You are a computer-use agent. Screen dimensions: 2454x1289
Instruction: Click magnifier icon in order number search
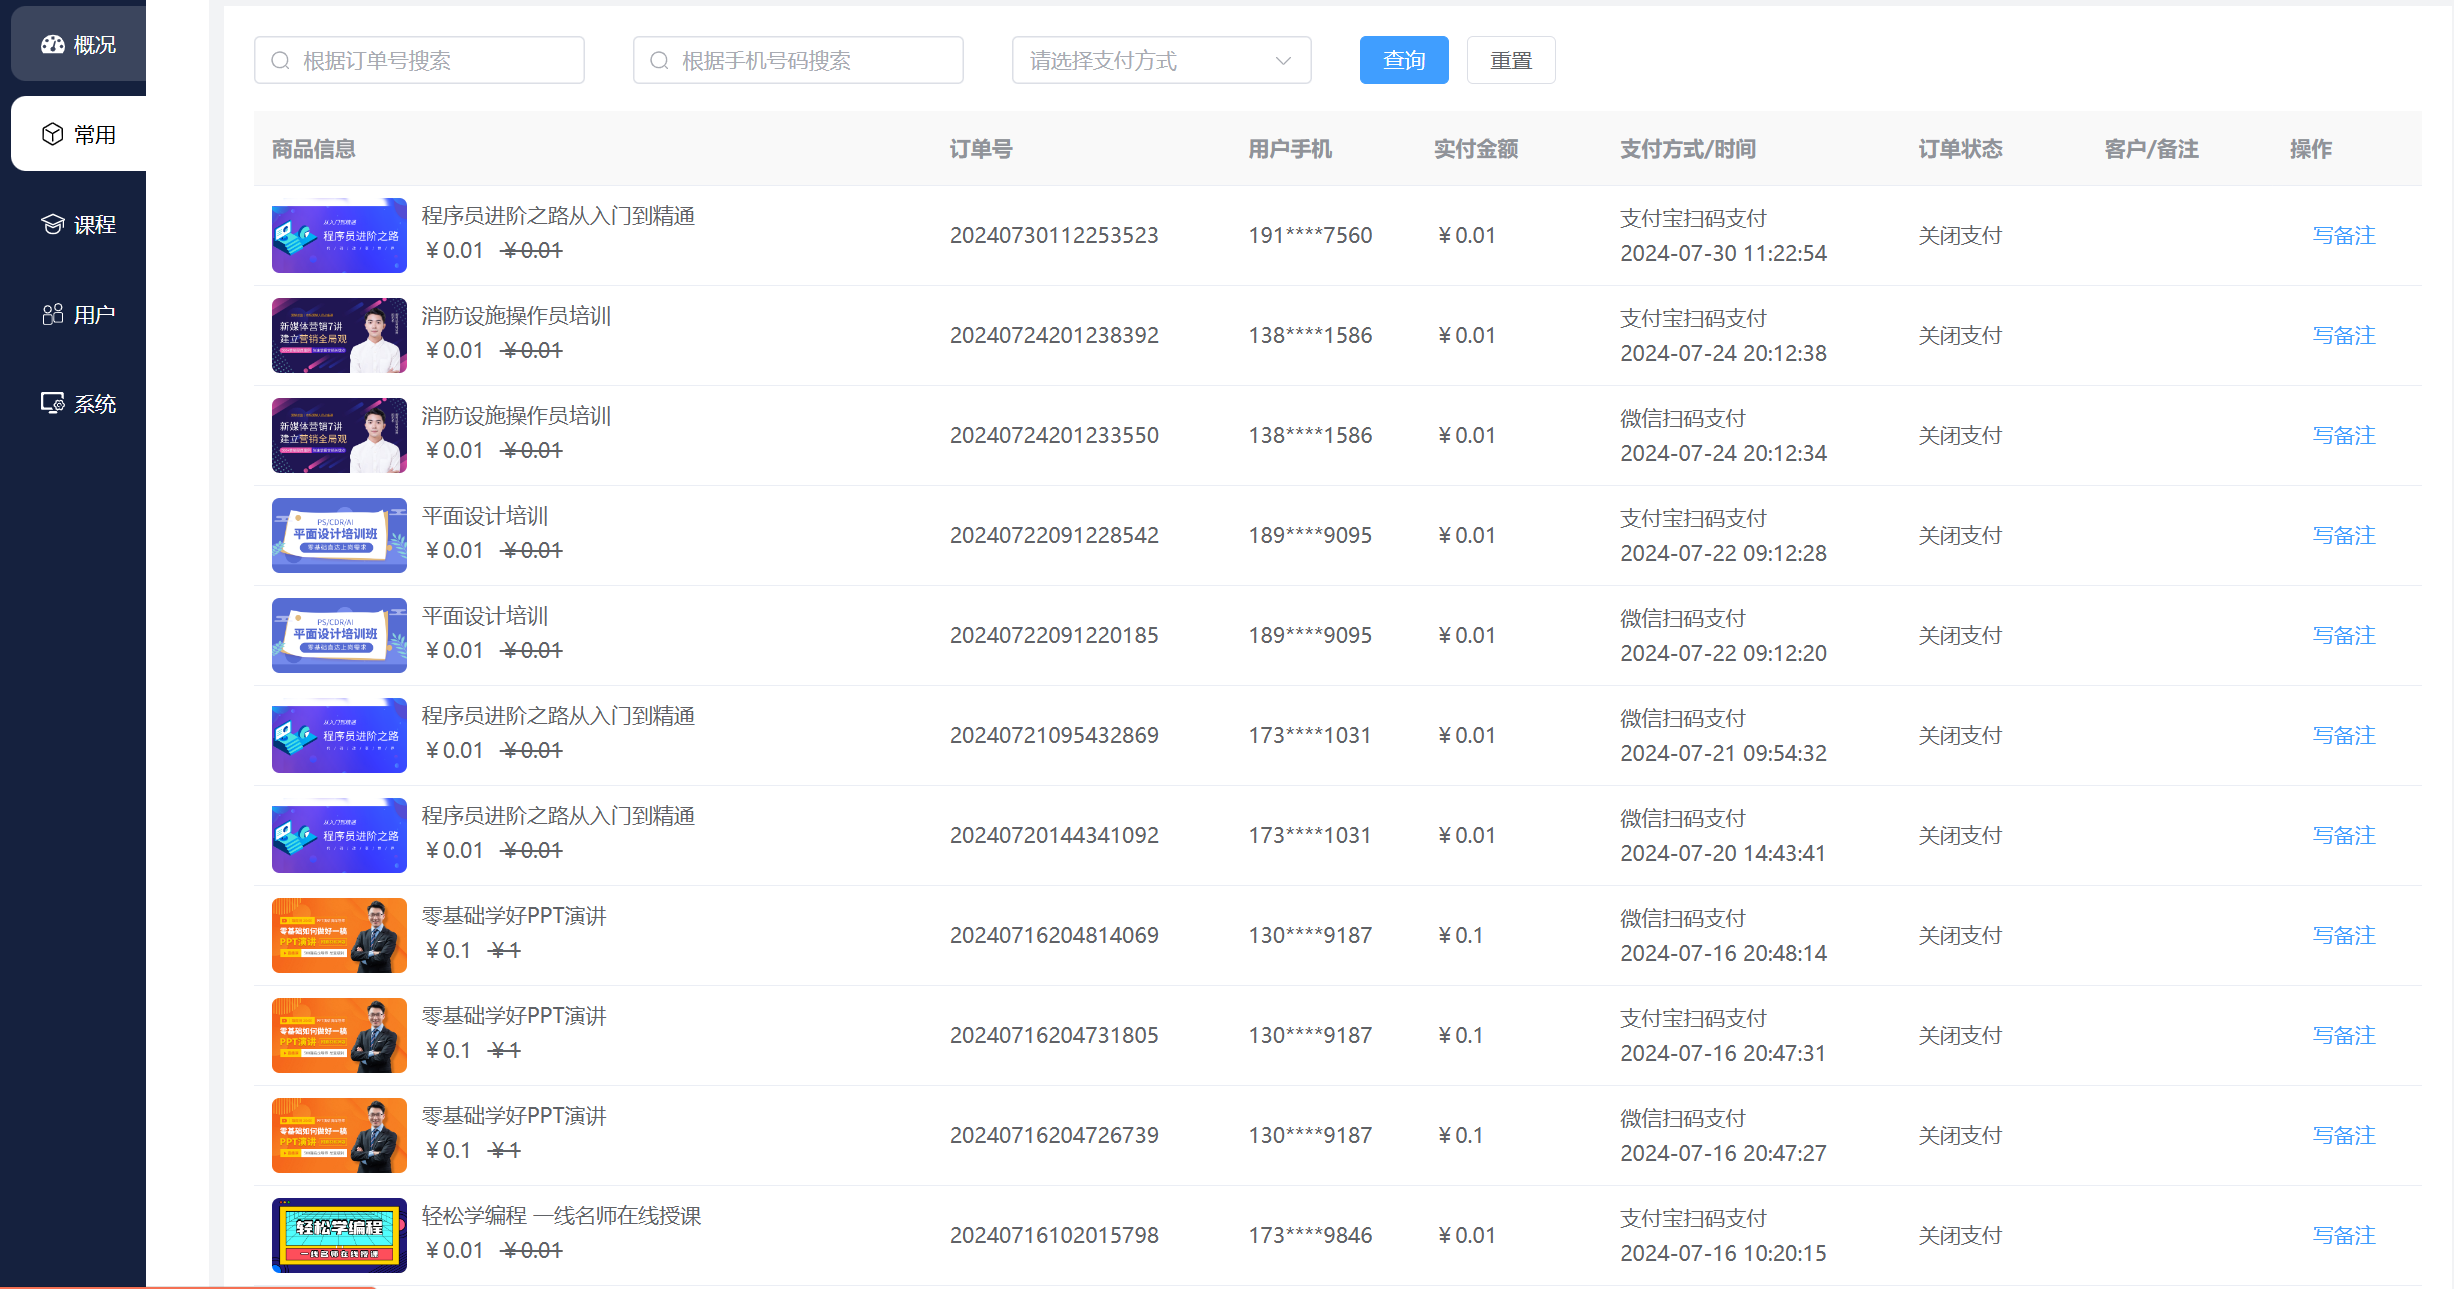pos(281,61)
